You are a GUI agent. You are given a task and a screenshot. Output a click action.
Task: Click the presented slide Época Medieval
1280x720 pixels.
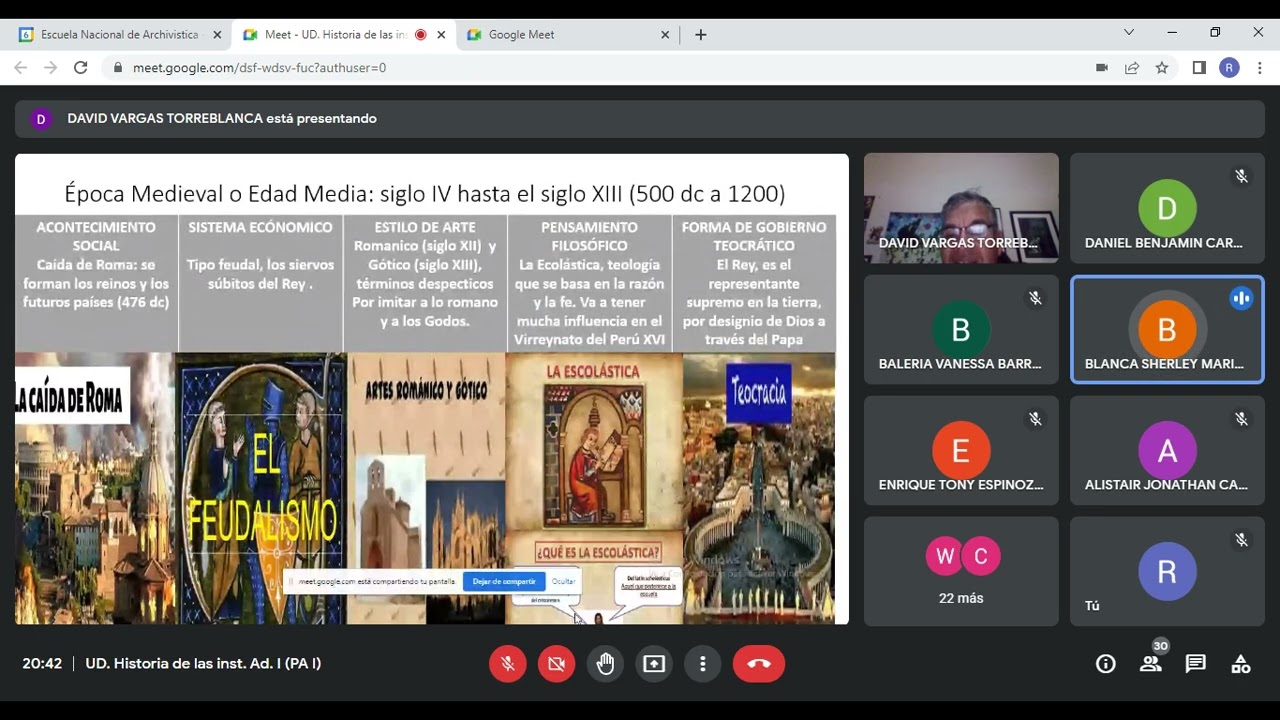[432, 389]
